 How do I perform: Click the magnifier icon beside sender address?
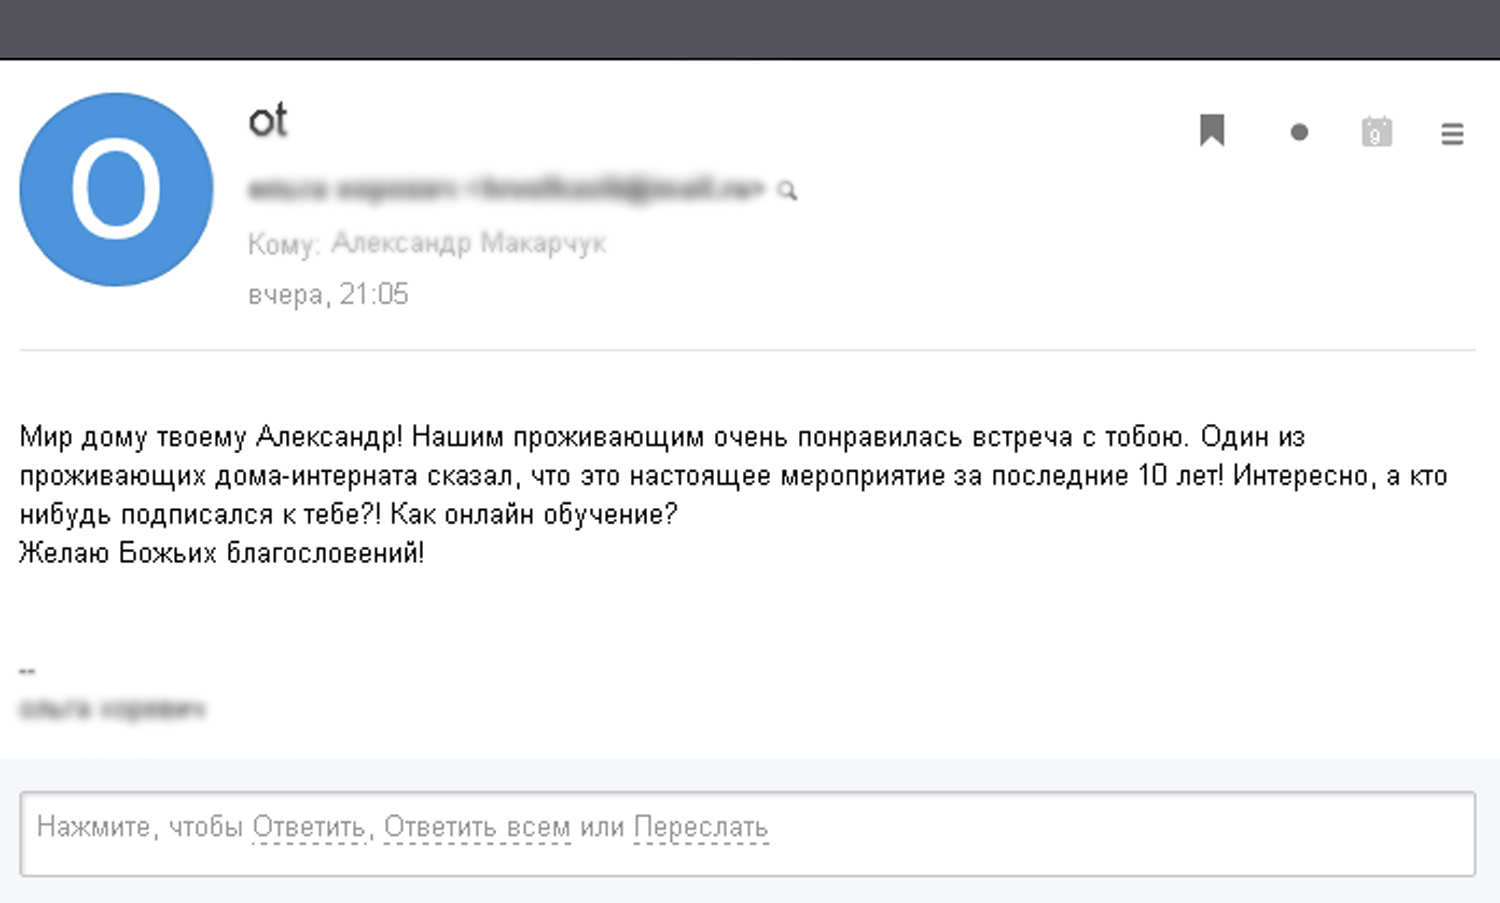pyautogui.click(x=787, y=190)
